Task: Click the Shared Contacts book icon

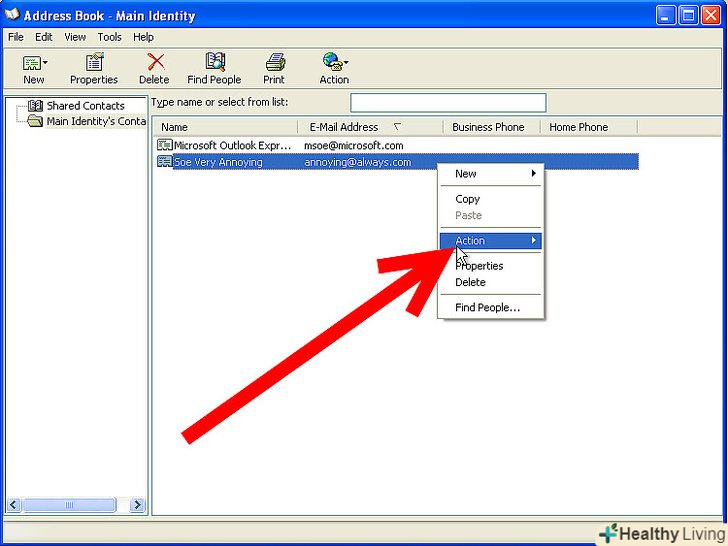Action: [x=35, y=106]
